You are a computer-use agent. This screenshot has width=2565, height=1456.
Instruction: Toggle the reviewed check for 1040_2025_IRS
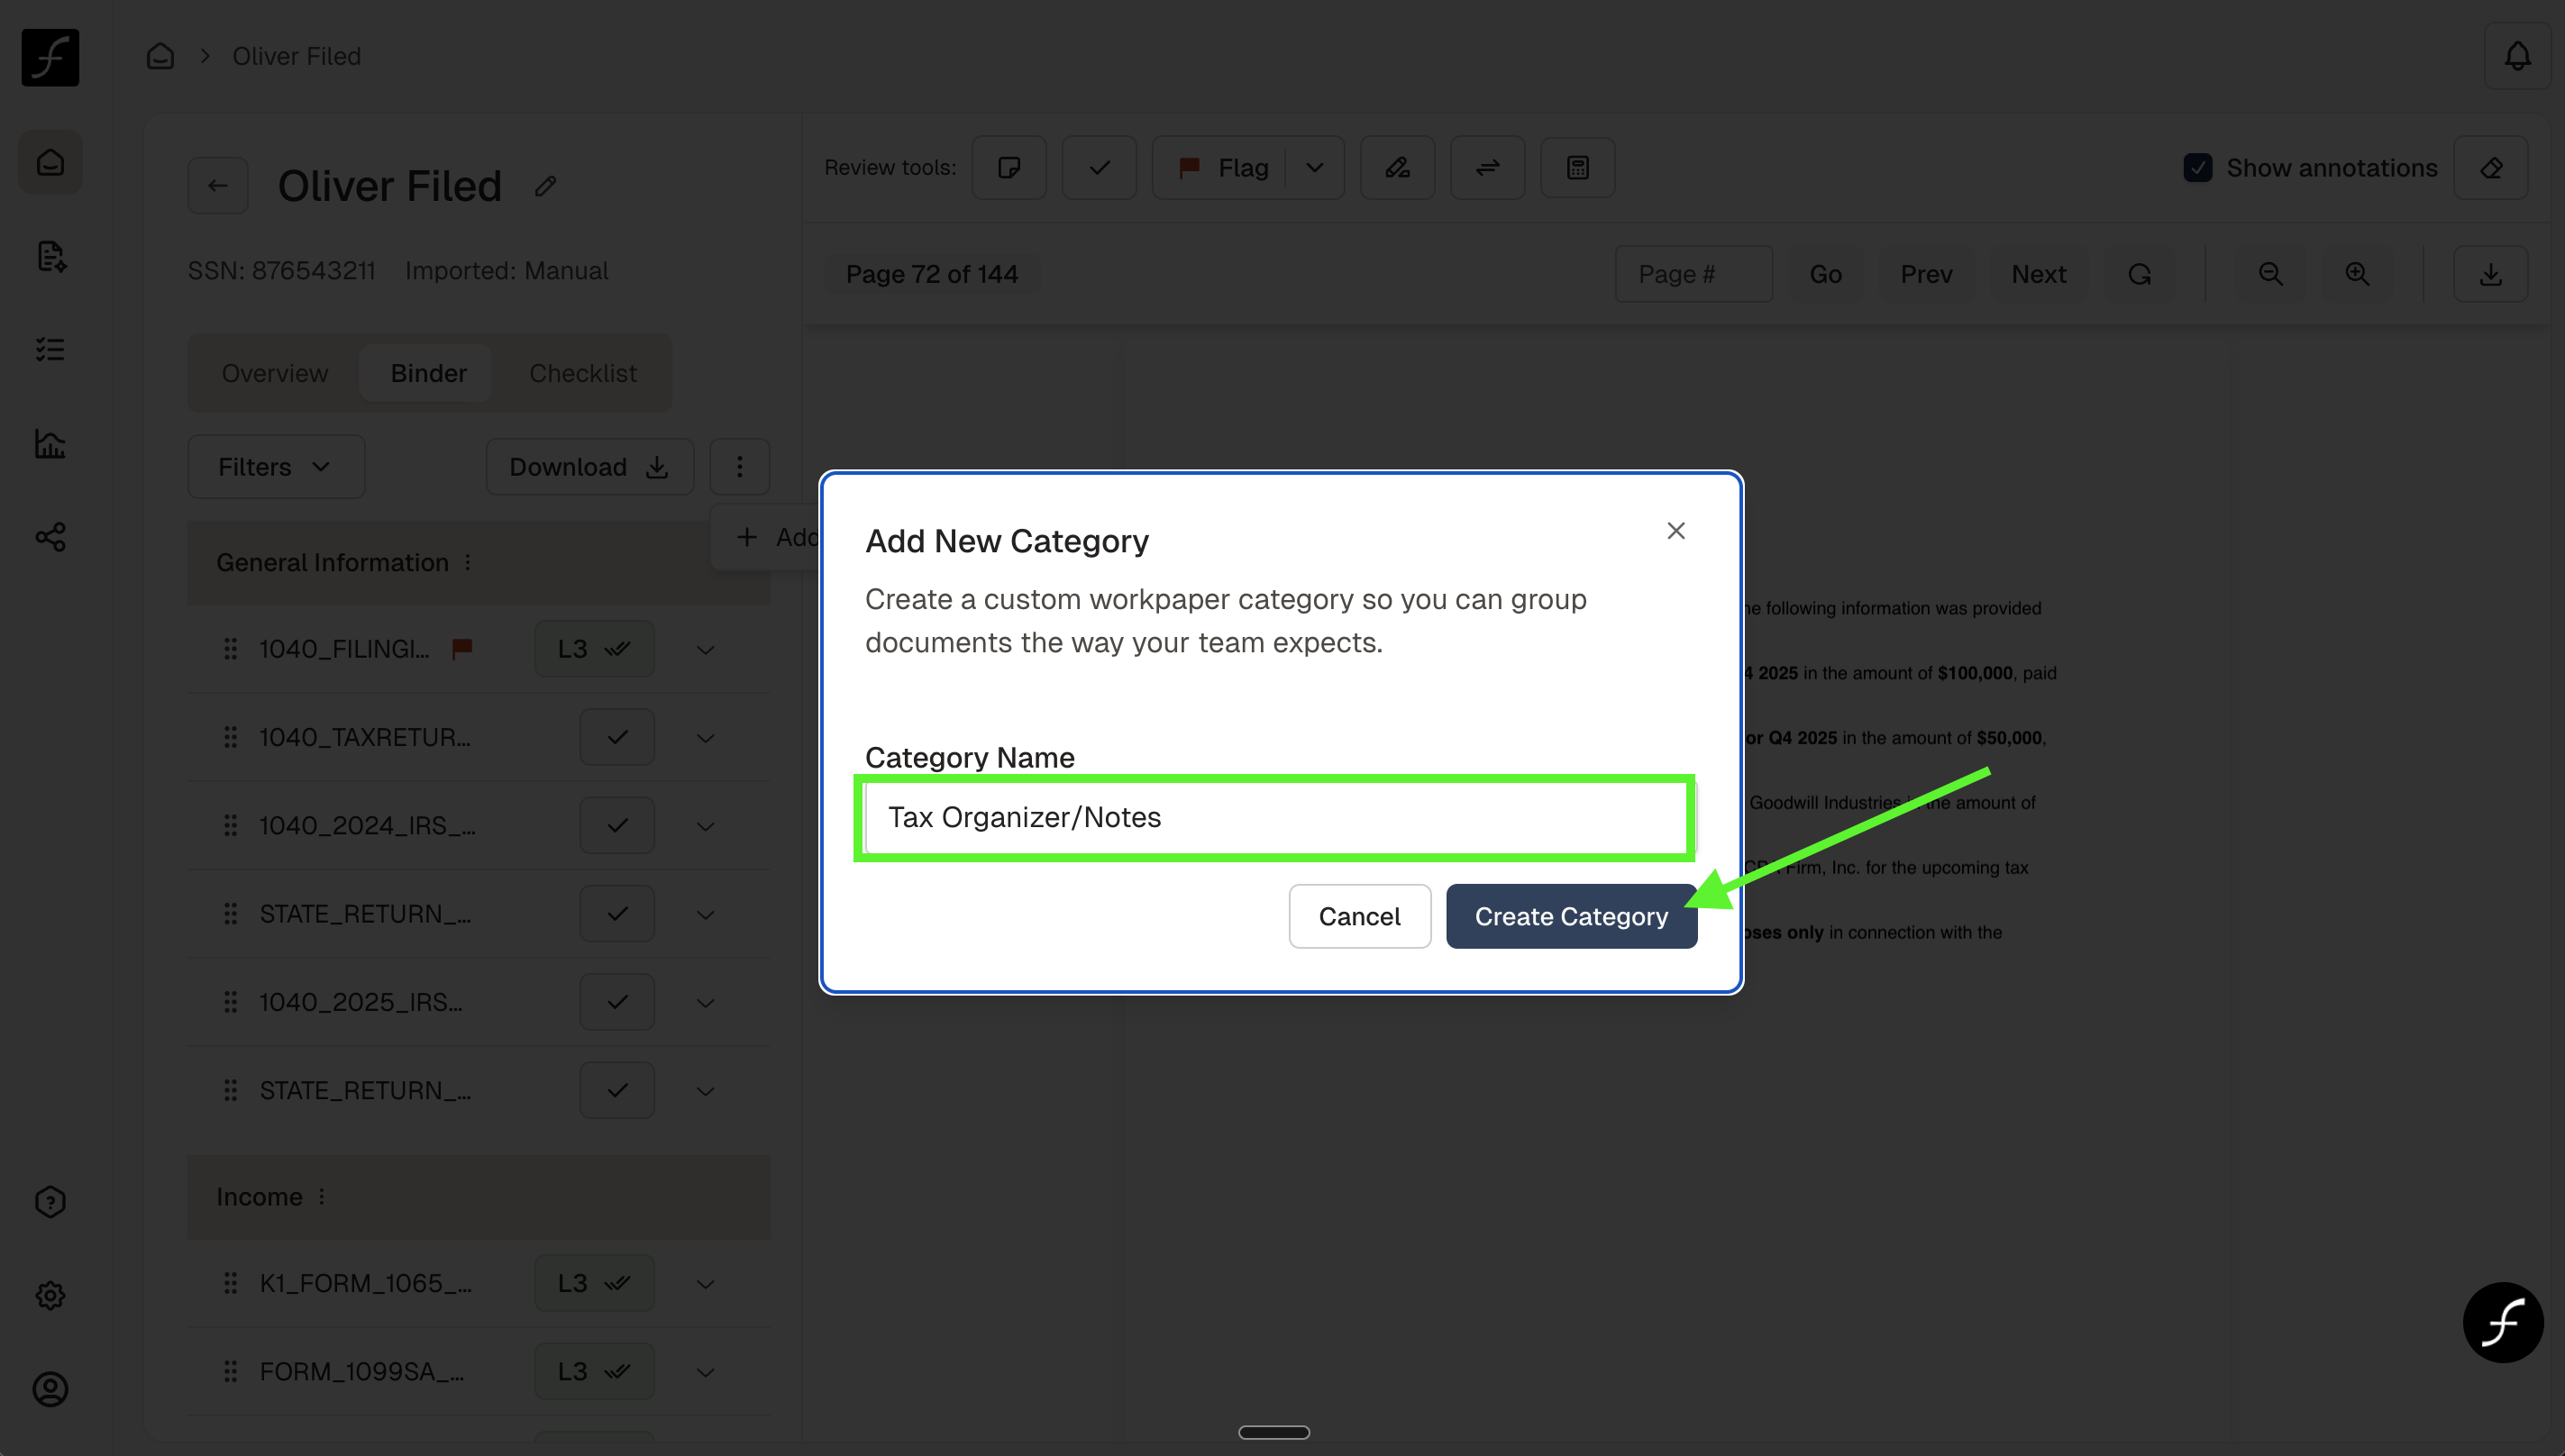click(617, 1002)
